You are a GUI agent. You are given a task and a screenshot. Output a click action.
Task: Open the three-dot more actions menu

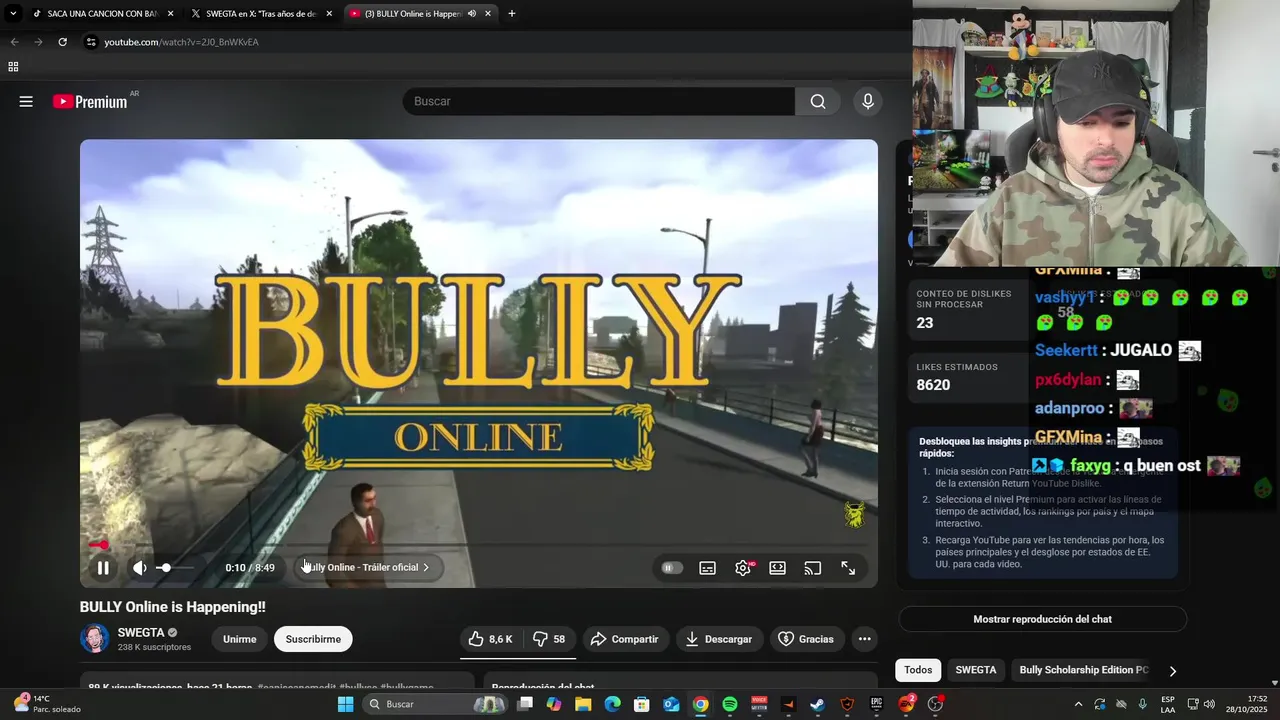(864, 639)
